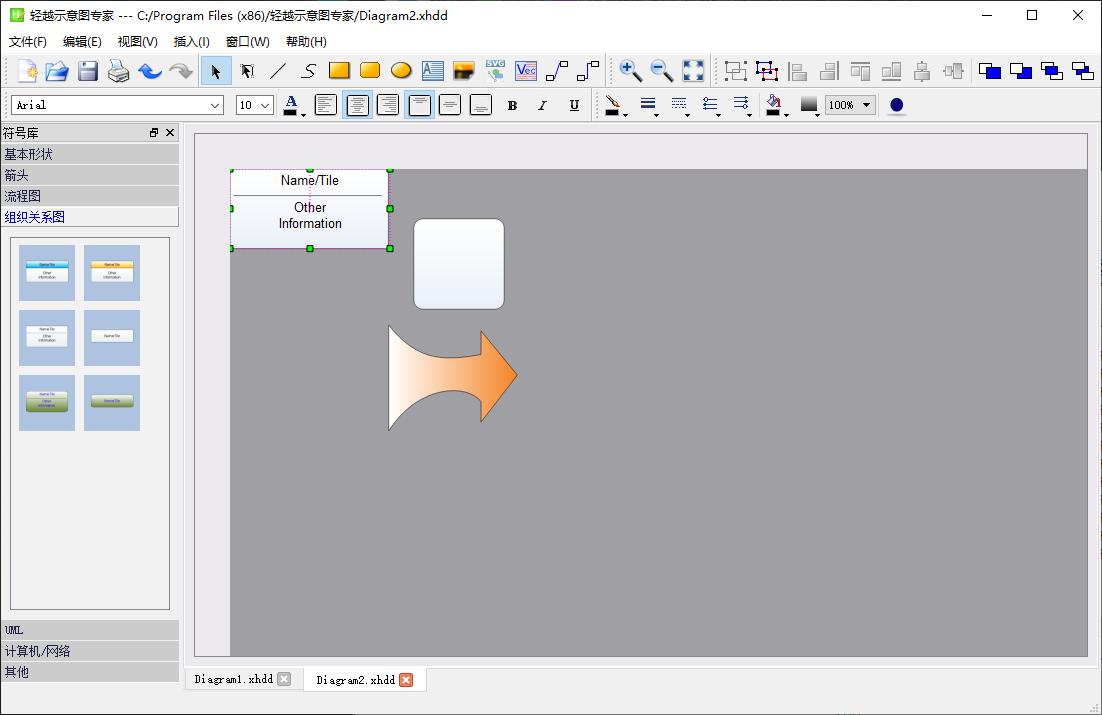Expand the 流程图 symbol category
Viewport: 1102px width, 715px height.
click(90, 196)
